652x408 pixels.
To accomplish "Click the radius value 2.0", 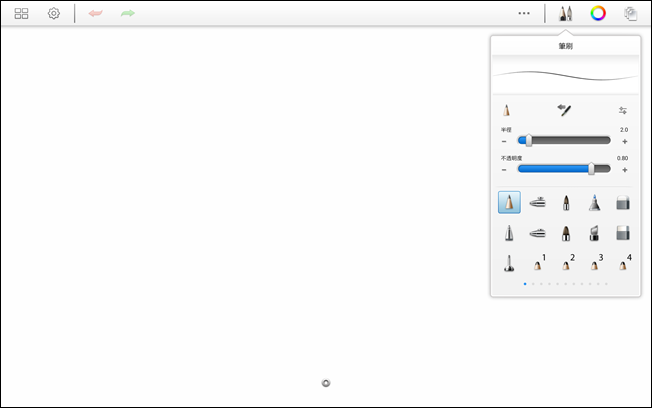I will click(x=624, y=130).
